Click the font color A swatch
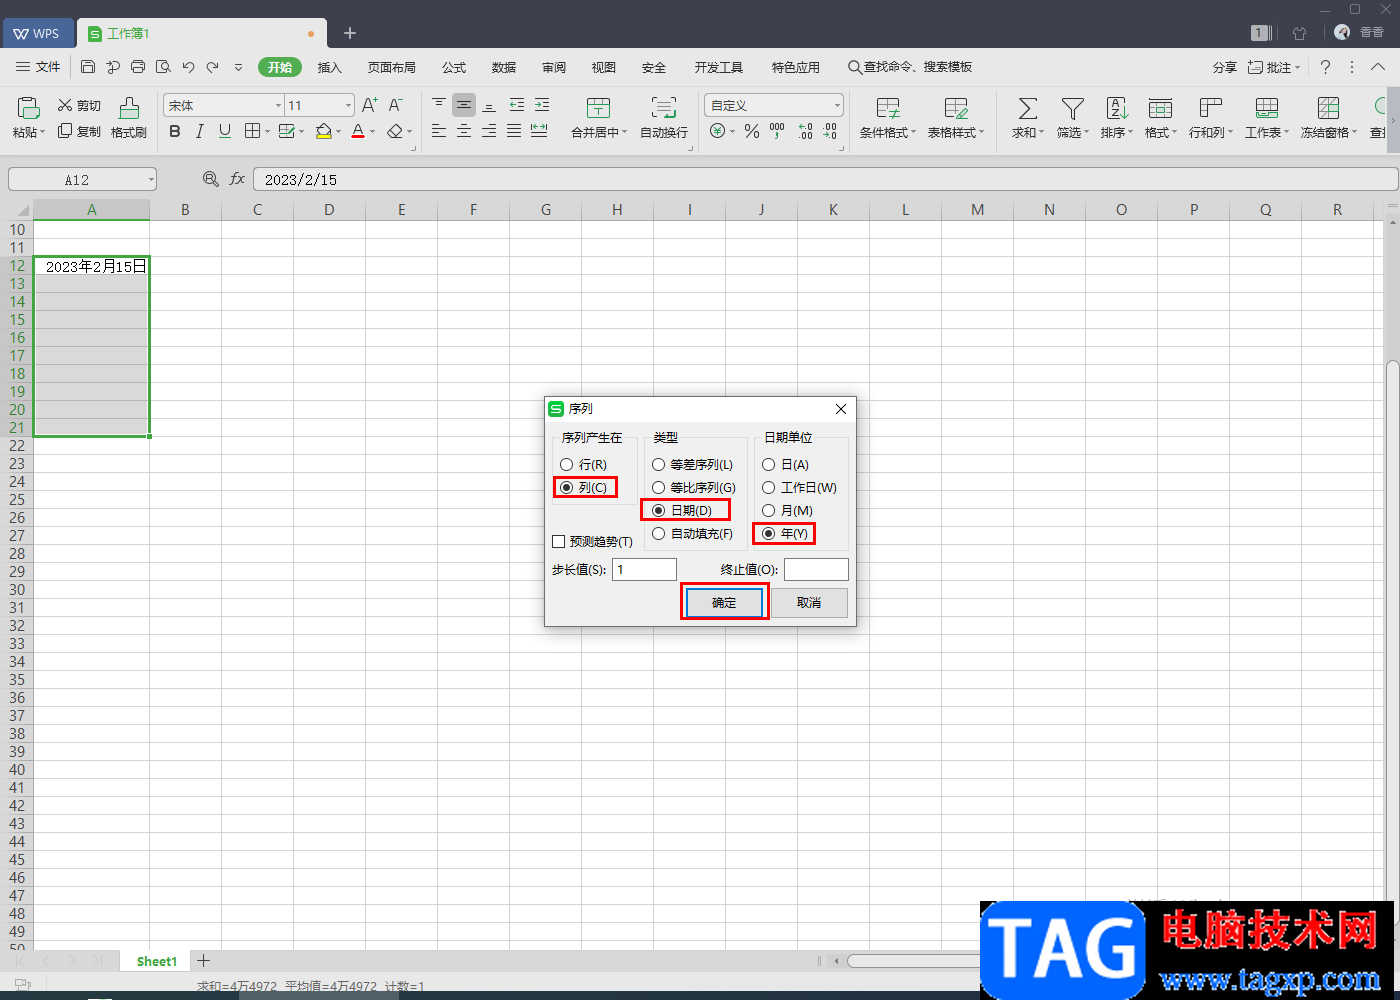Image resolution: width=1400 pixels, height=1000 pixels. [x=358, y=131]
